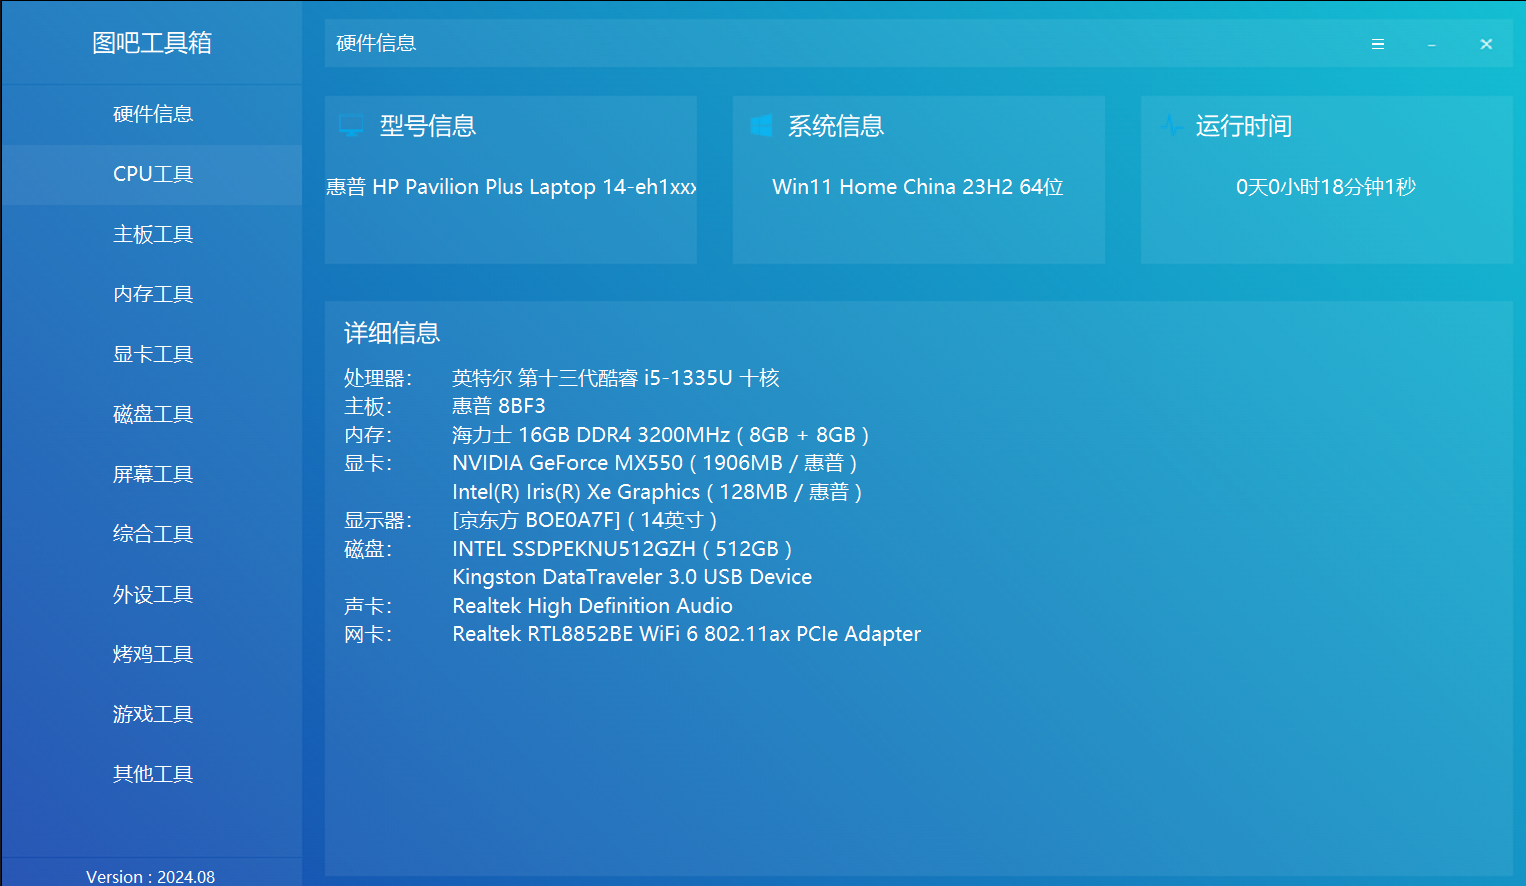Click the HP Pavilion Plus Laptop model text
The height and width of the screenshot is (886, 1526).
tap(511, 187)
